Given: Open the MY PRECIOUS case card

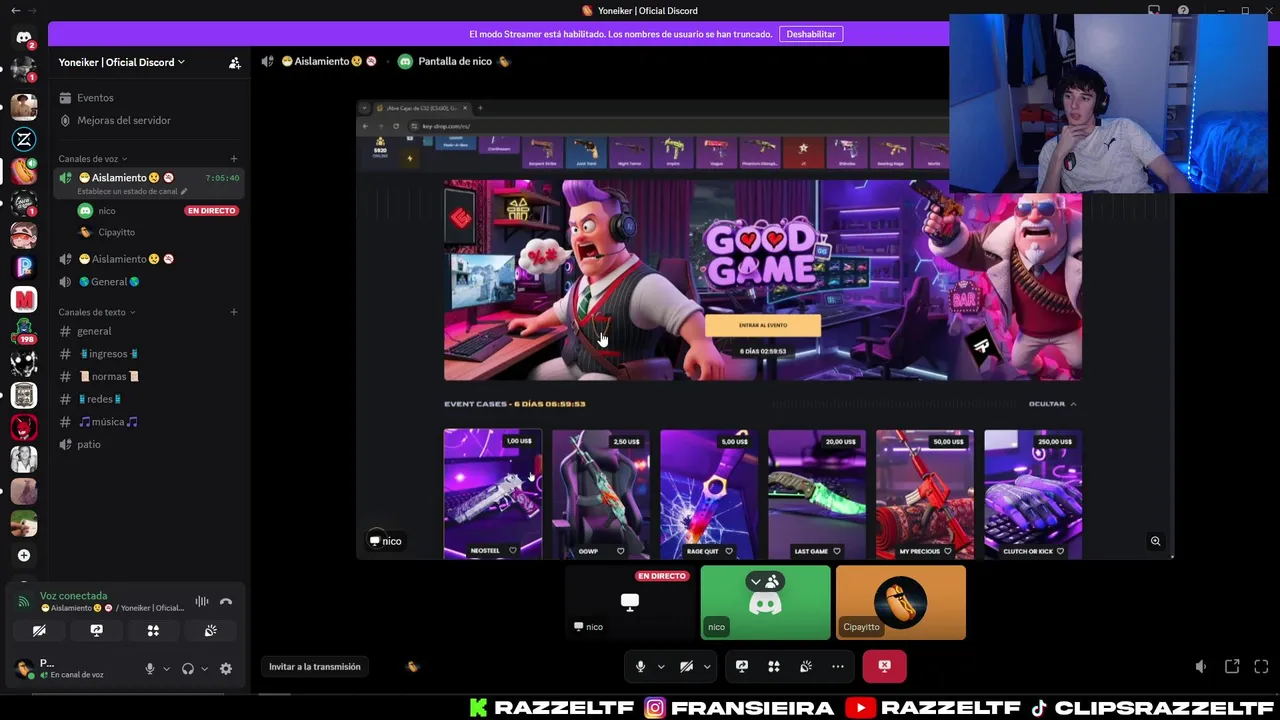Looking at the screenshot, I should 925,494.
